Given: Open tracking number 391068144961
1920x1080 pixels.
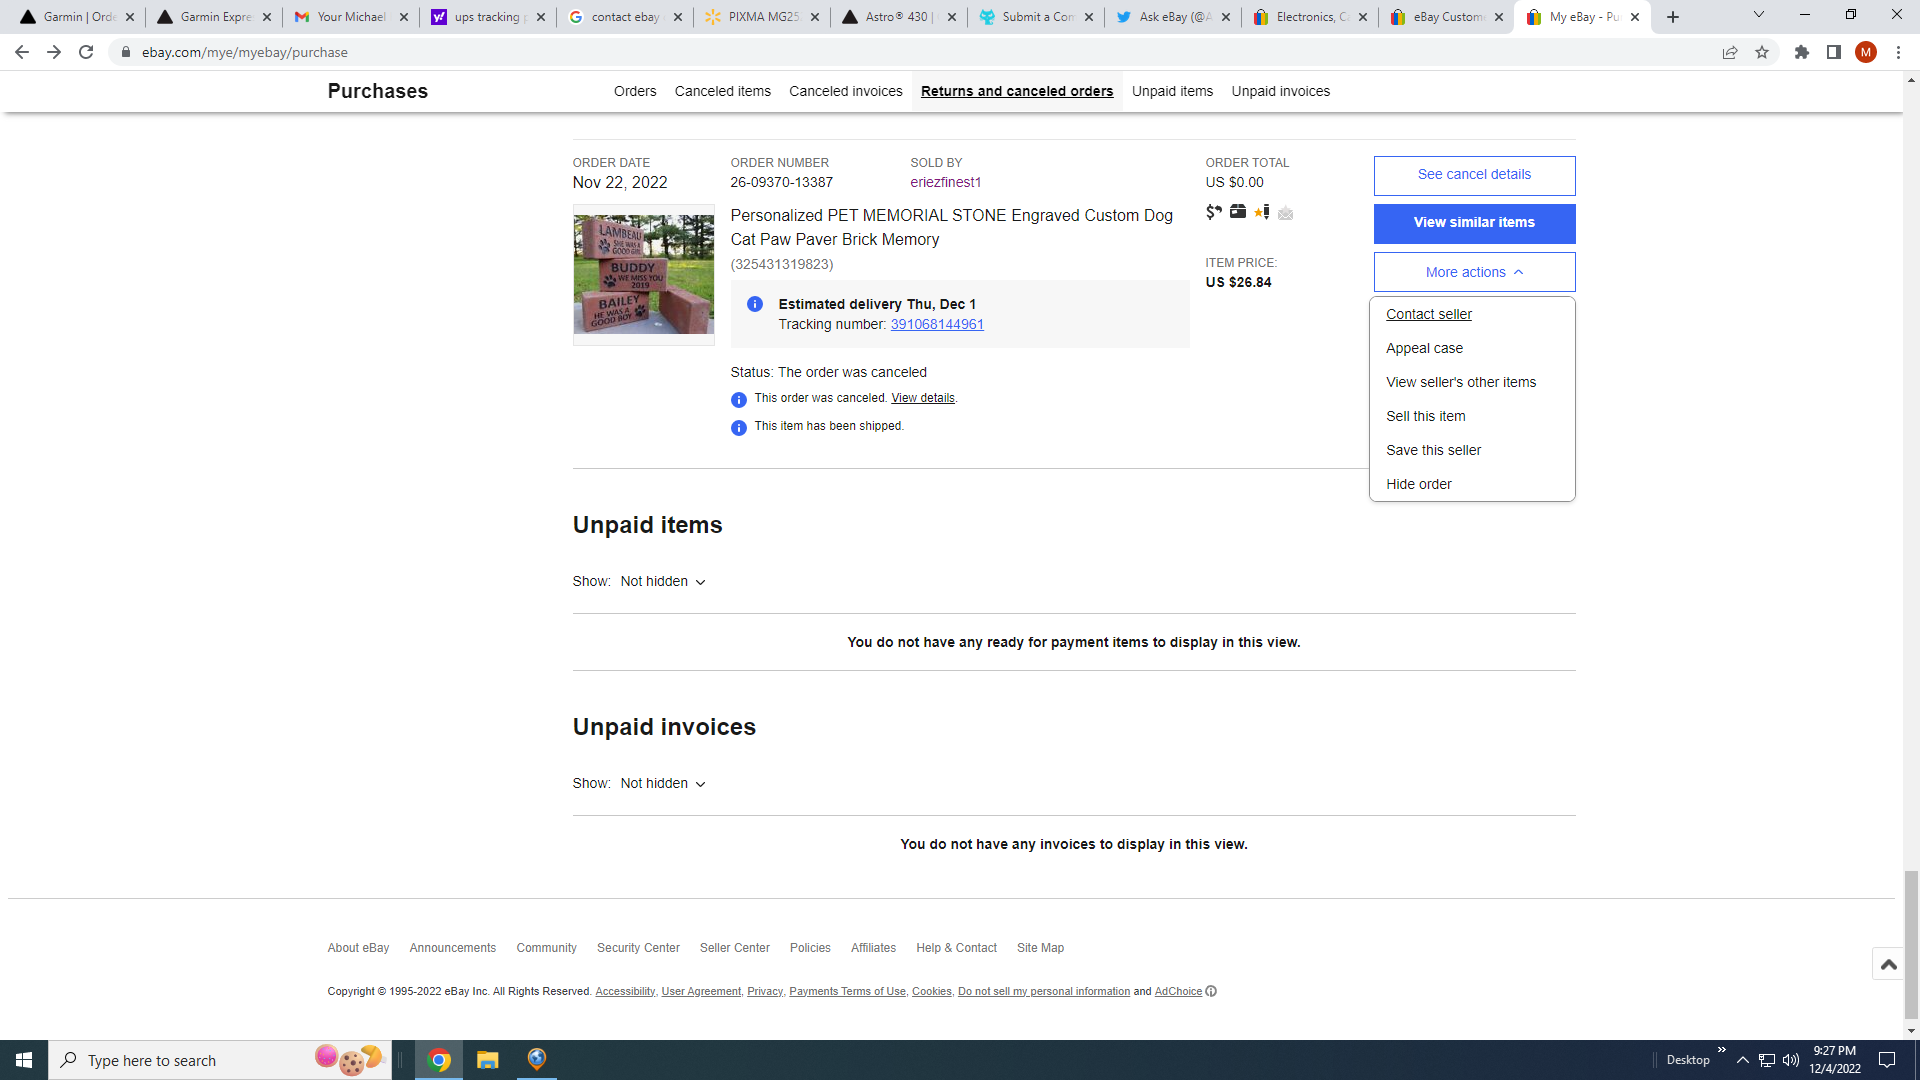Looking at the screenshot, I should tap(936, 324).
